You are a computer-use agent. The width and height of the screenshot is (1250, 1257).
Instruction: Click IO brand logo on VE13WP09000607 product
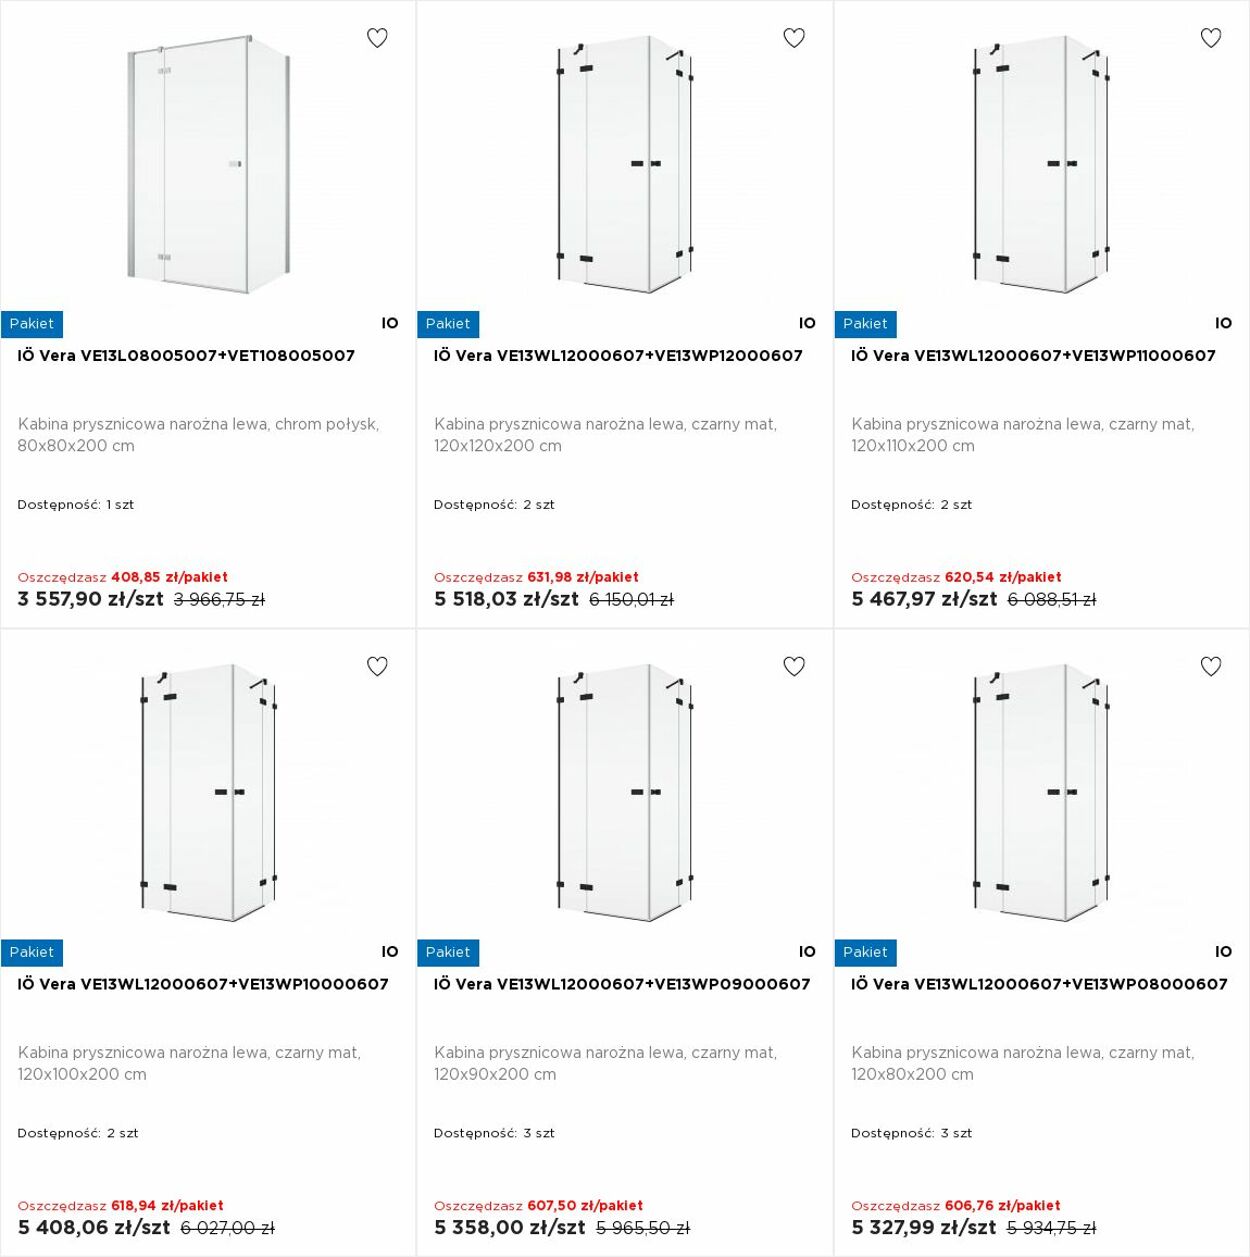(x=807, y=952)
